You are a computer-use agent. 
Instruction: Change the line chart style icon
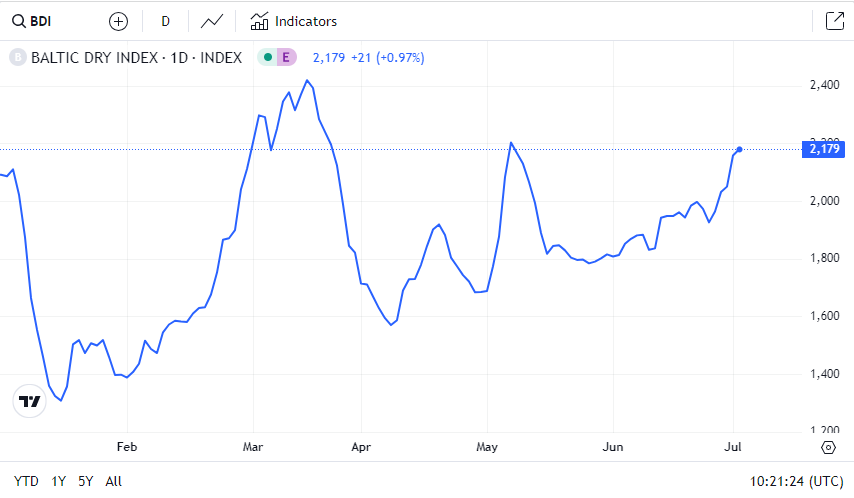pos(212,21)
